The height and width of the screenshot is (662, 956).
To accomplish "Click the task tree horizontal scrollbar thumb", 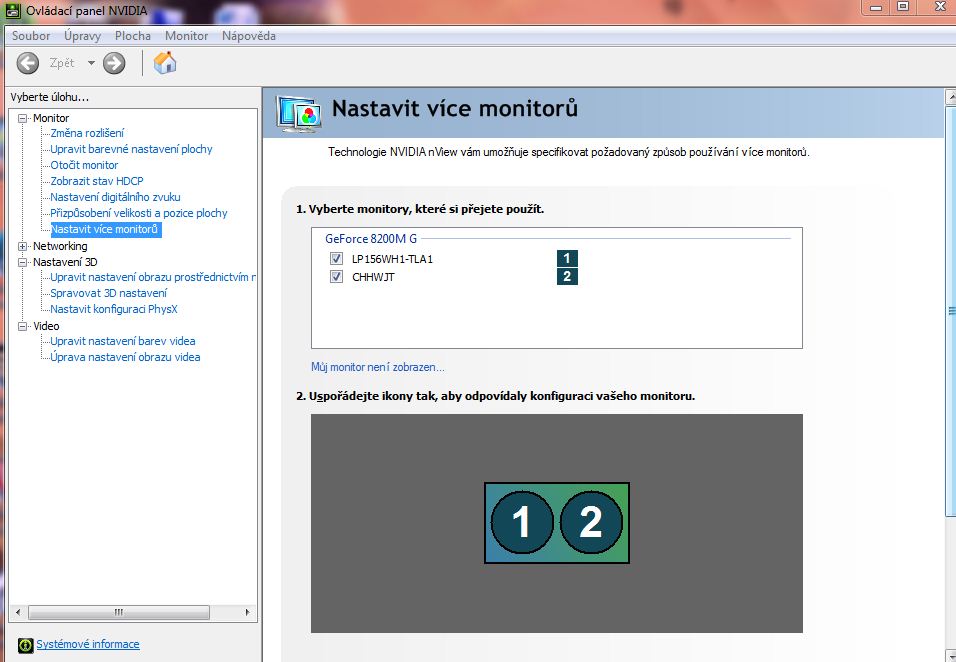I will coord(119,612).
